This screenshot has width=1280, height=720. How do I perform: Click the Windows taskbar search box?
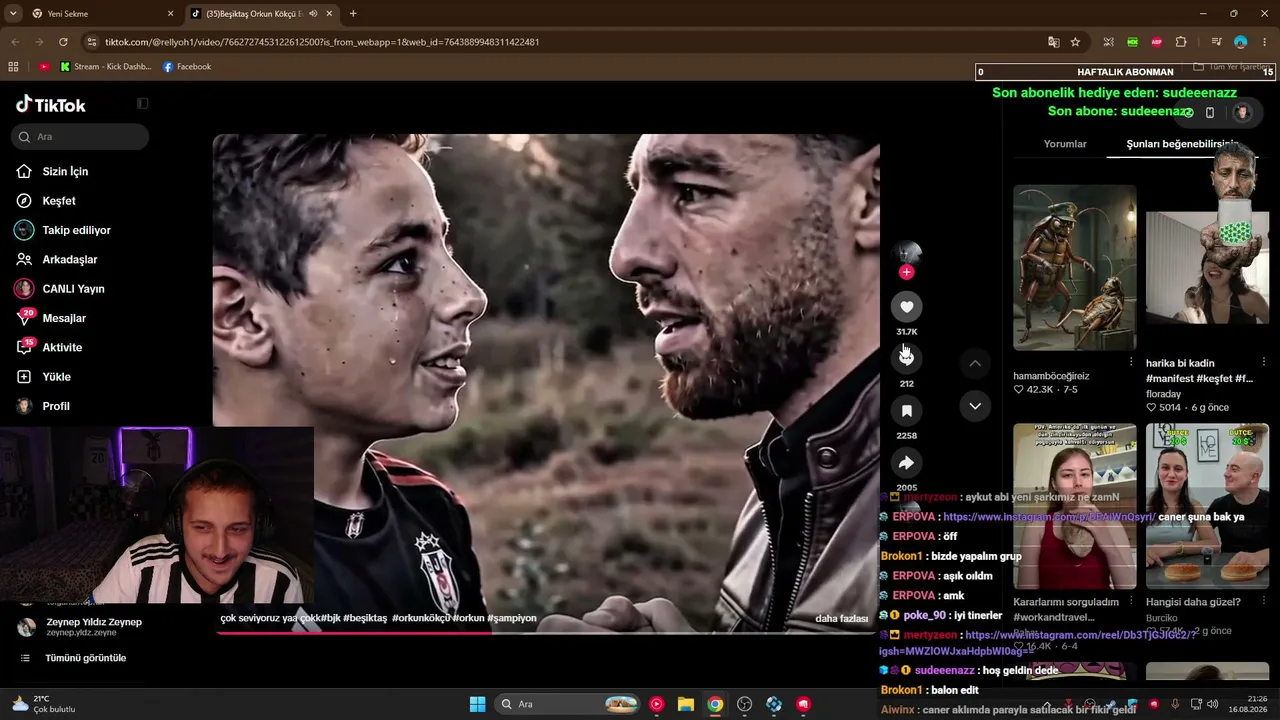[x=568, y=704]
